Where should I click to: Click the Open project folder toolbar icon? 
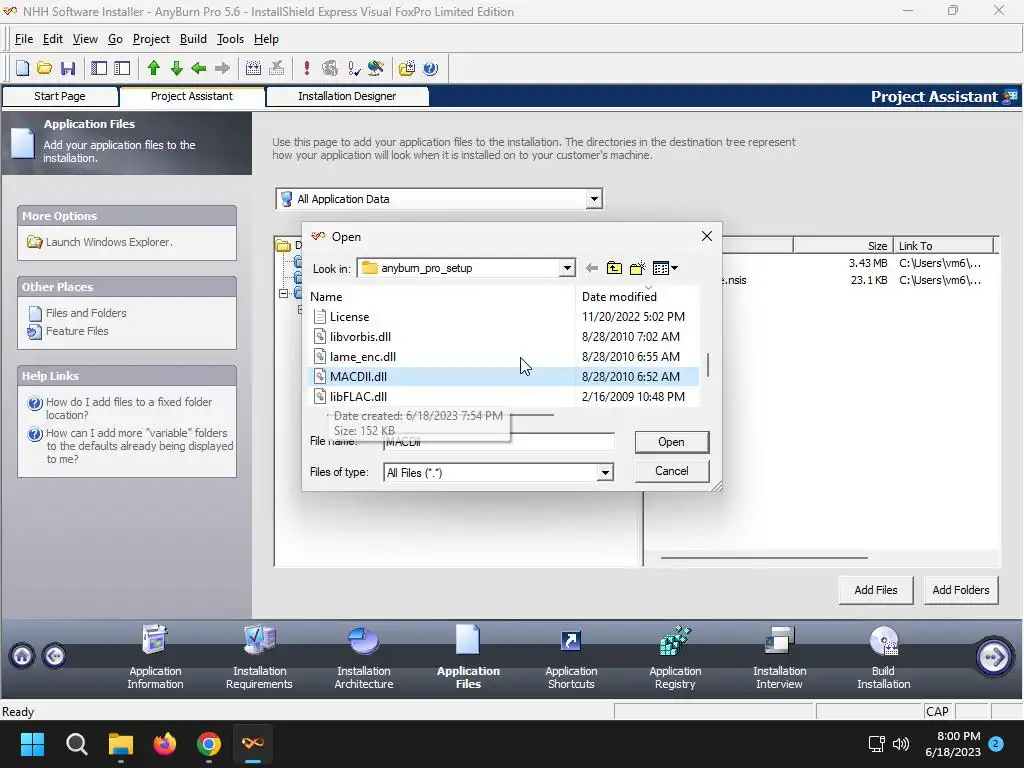[44, 68]
